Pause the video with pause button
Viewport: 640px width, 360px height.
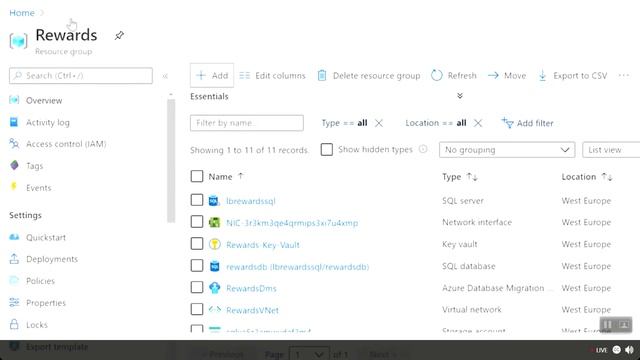[x=607, y=324]
